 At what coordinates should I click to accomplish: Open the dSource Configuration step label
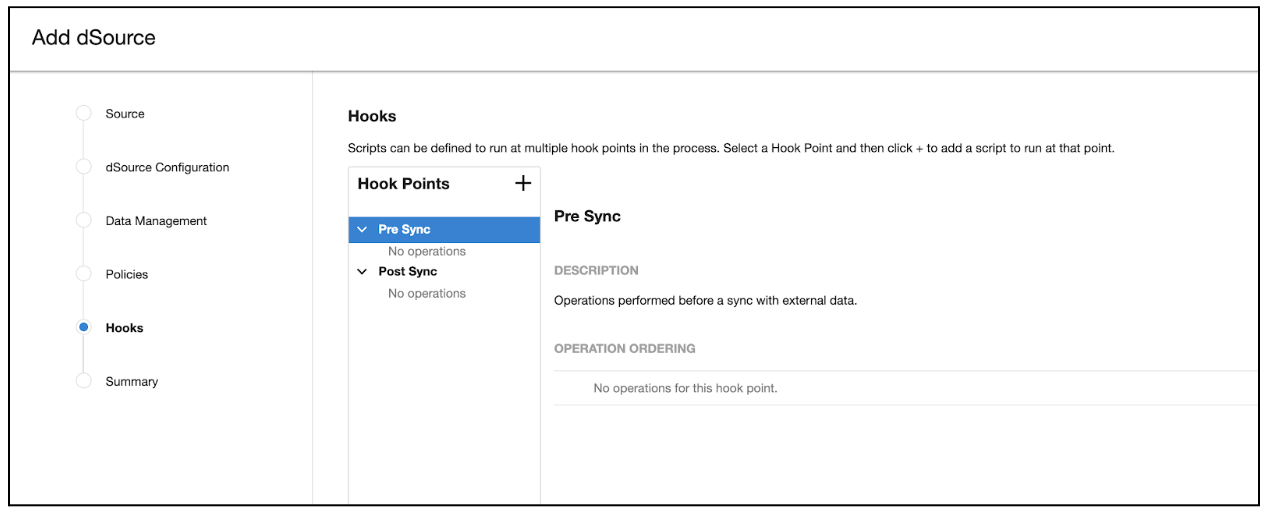click(167, 167)
